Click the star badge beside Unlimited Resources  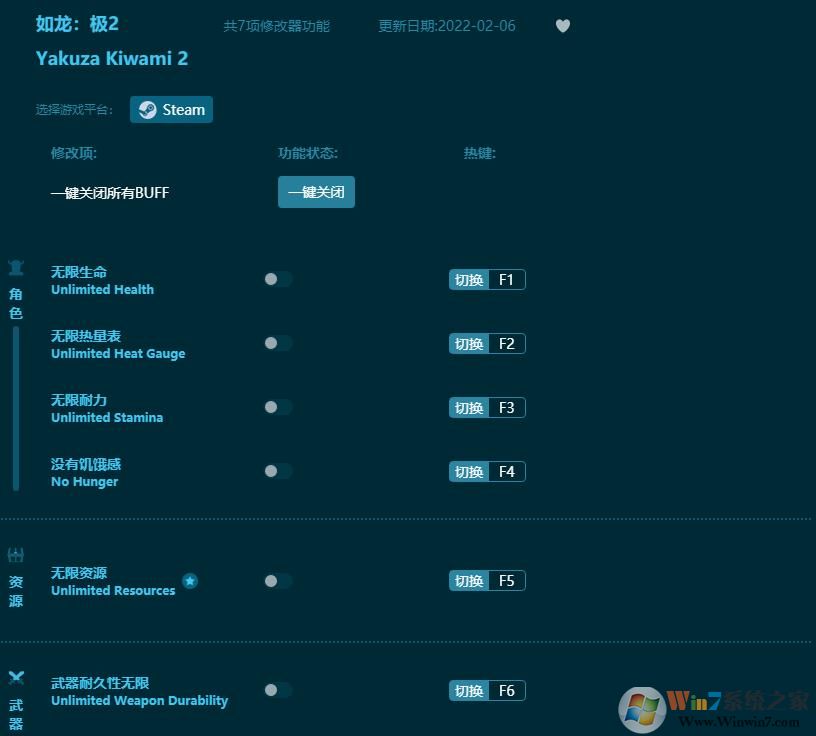click(190, 581)
